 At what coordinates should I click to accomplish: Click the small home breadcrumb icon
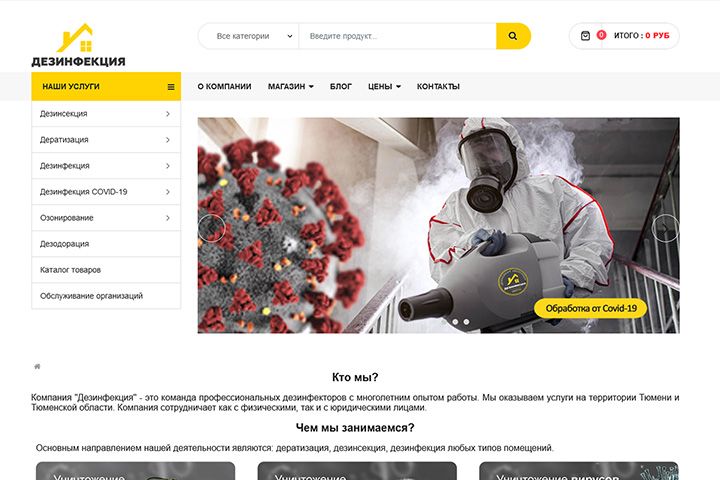click(37, 367)
